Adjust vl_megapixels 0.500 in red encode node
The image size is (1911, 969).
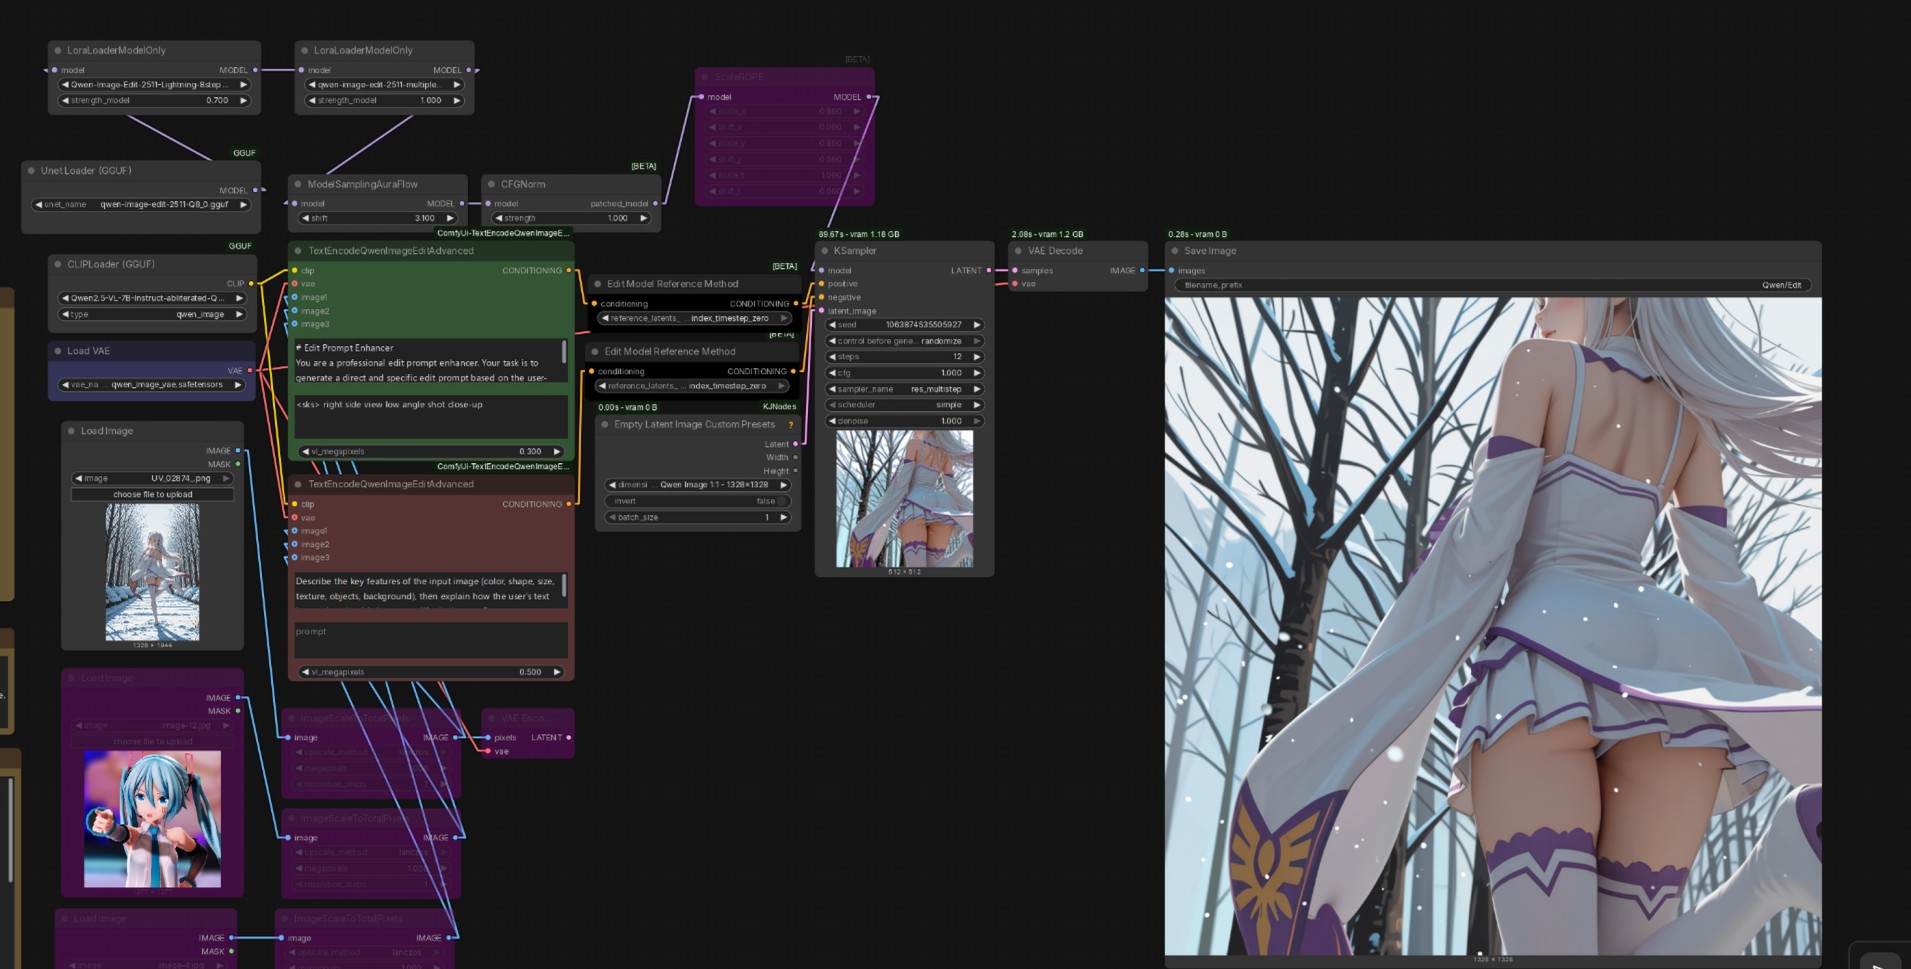[x=431, y=672]
